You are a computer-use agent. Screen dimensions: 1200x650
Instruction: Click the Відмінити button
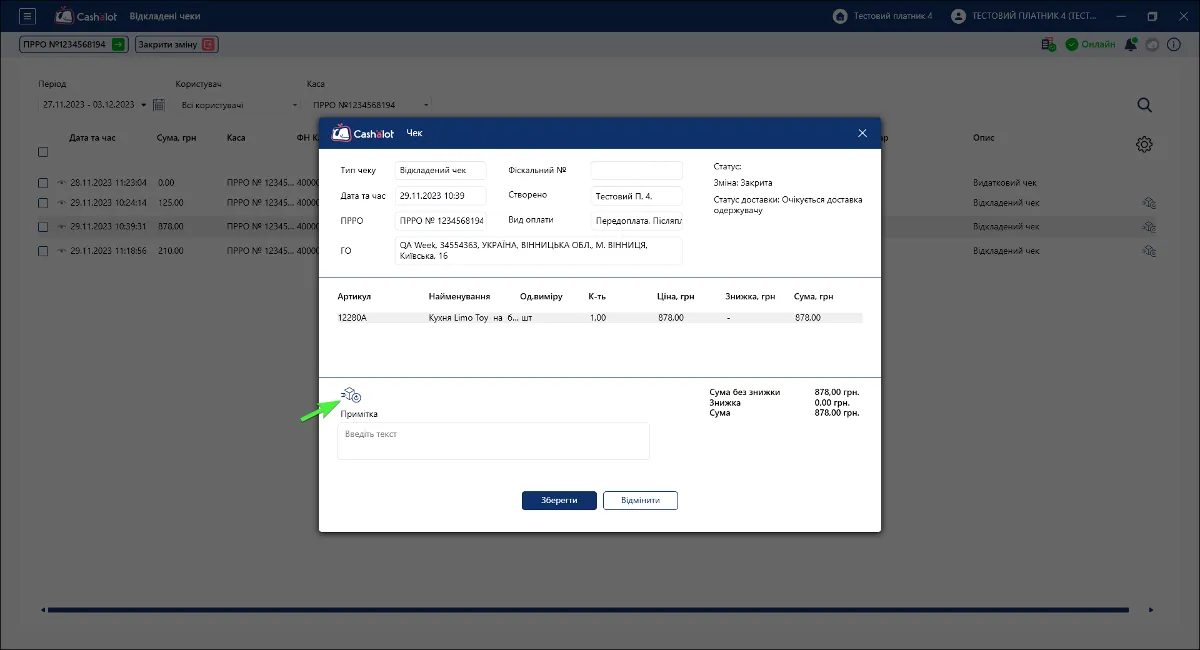click(640, 500)
